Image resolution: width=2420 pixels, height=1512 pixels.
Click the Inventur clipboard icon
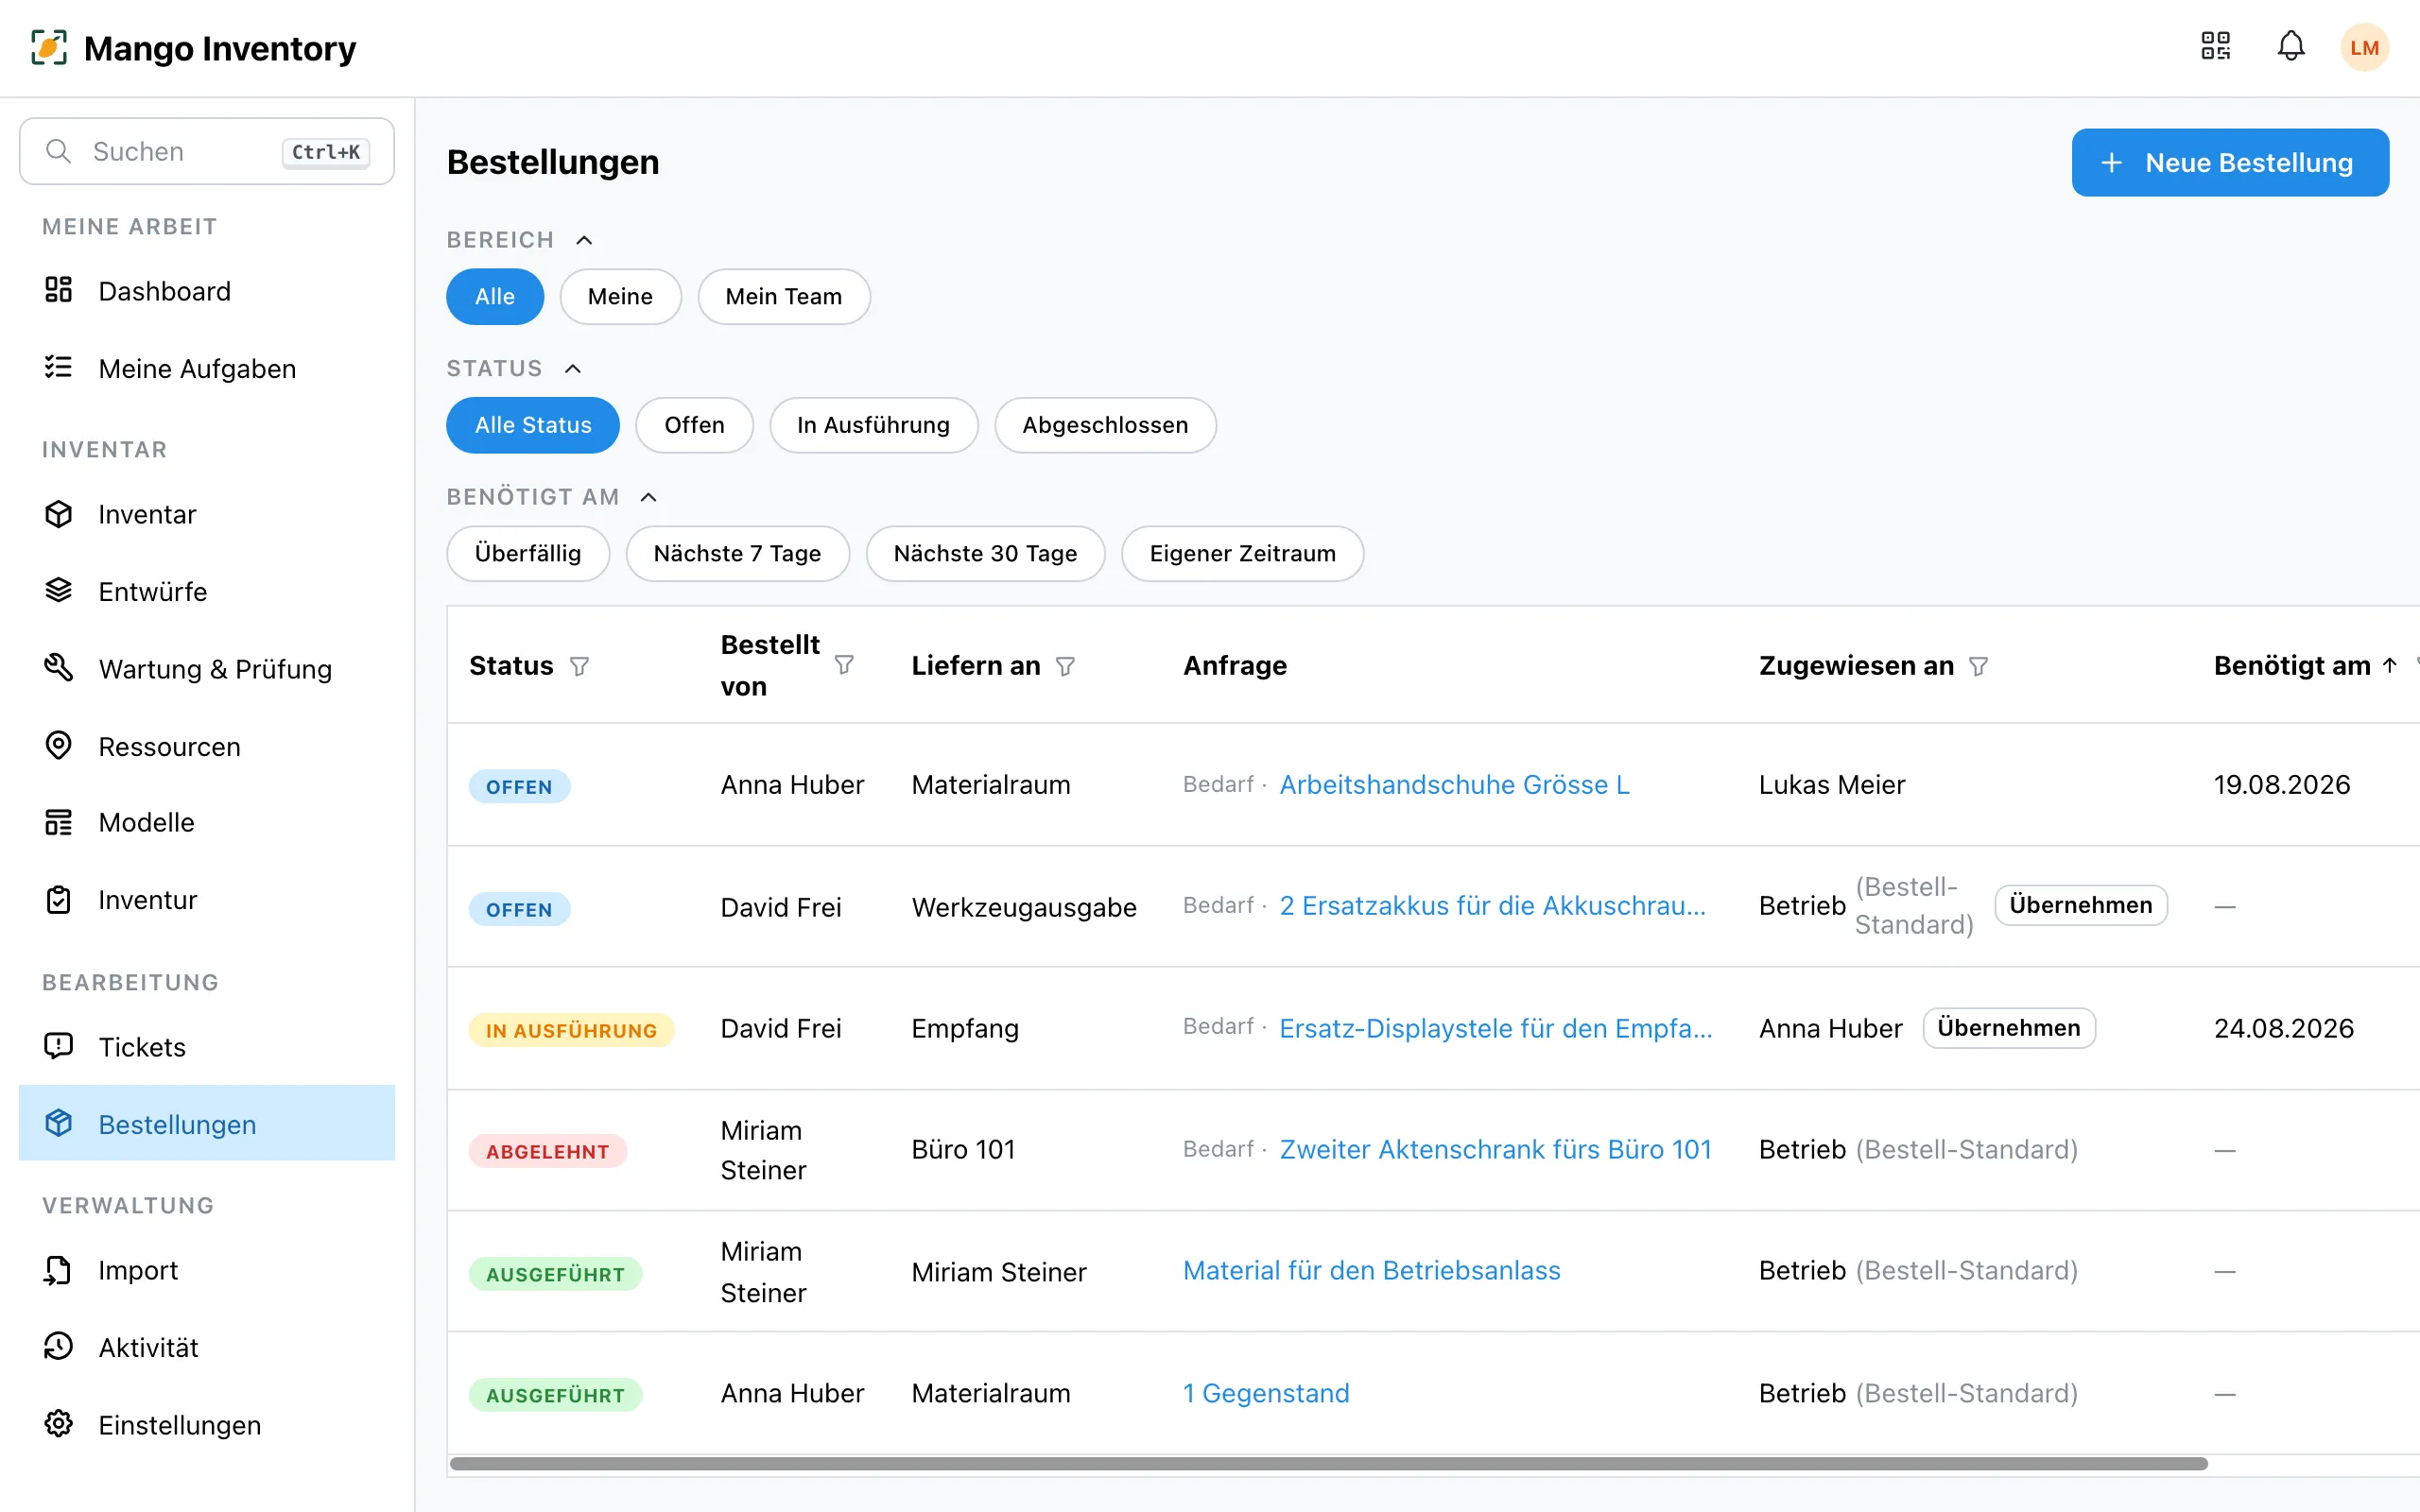[x=59, y=899]
